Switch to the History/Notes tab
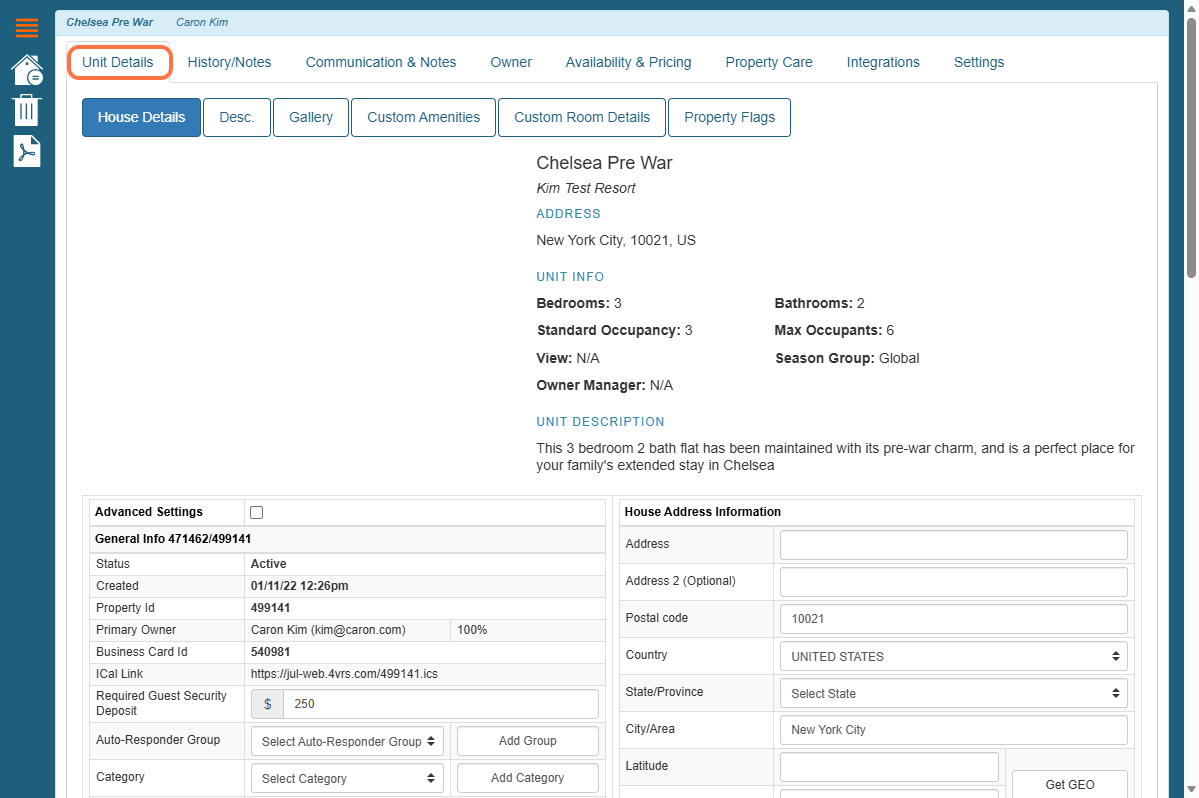1199x798 pixels. coord(229,63)
